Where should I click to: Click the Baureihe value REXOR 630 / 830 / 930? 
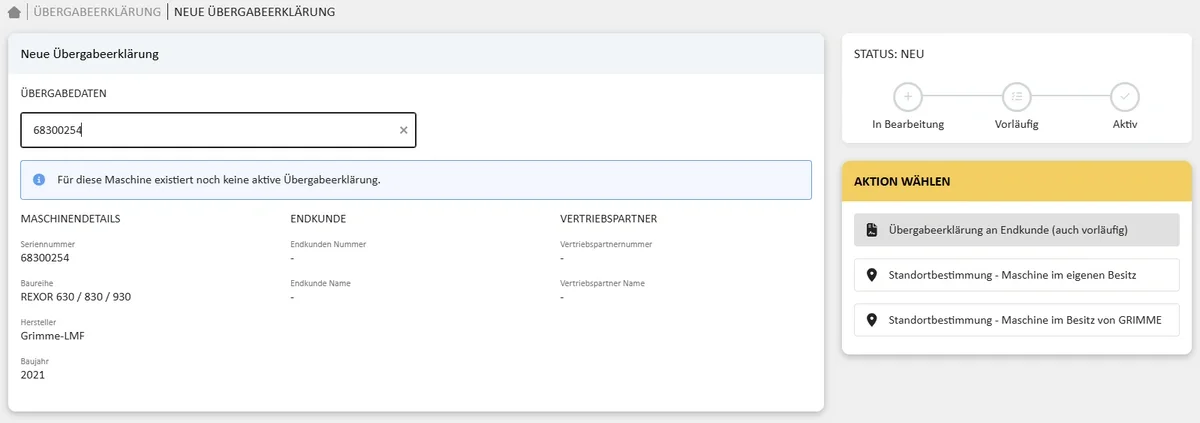(x=76, y=297)
